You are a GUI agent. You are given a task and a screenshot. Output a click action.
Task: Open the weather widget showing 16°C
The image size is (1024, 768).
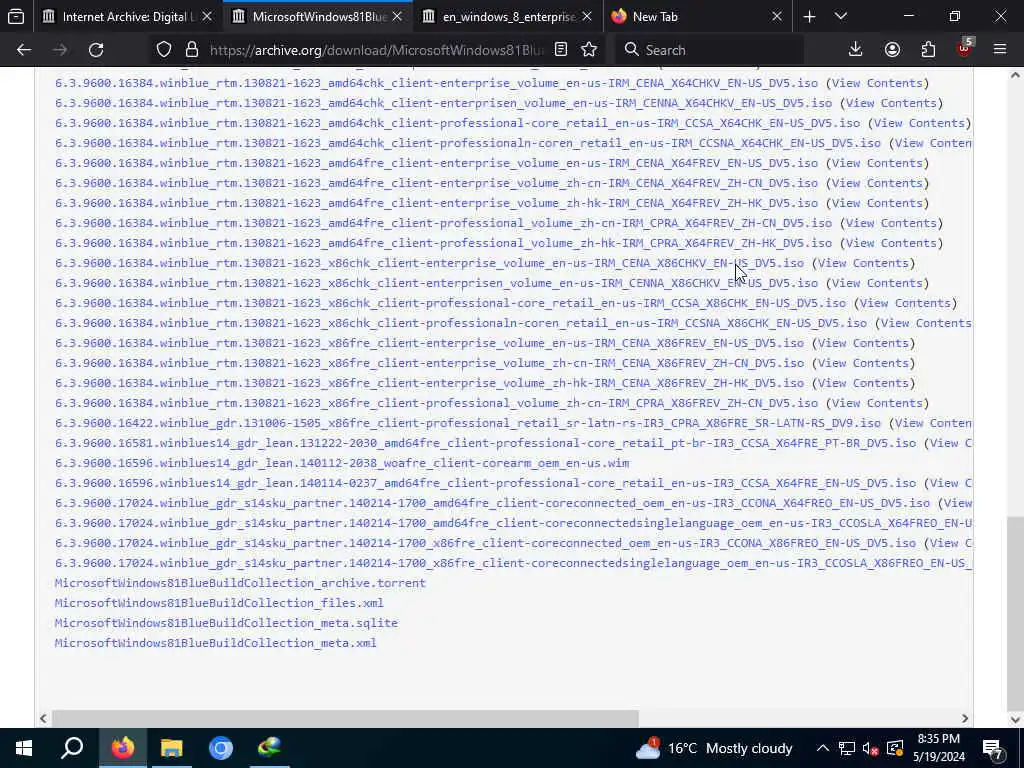[x=714, y=748]
